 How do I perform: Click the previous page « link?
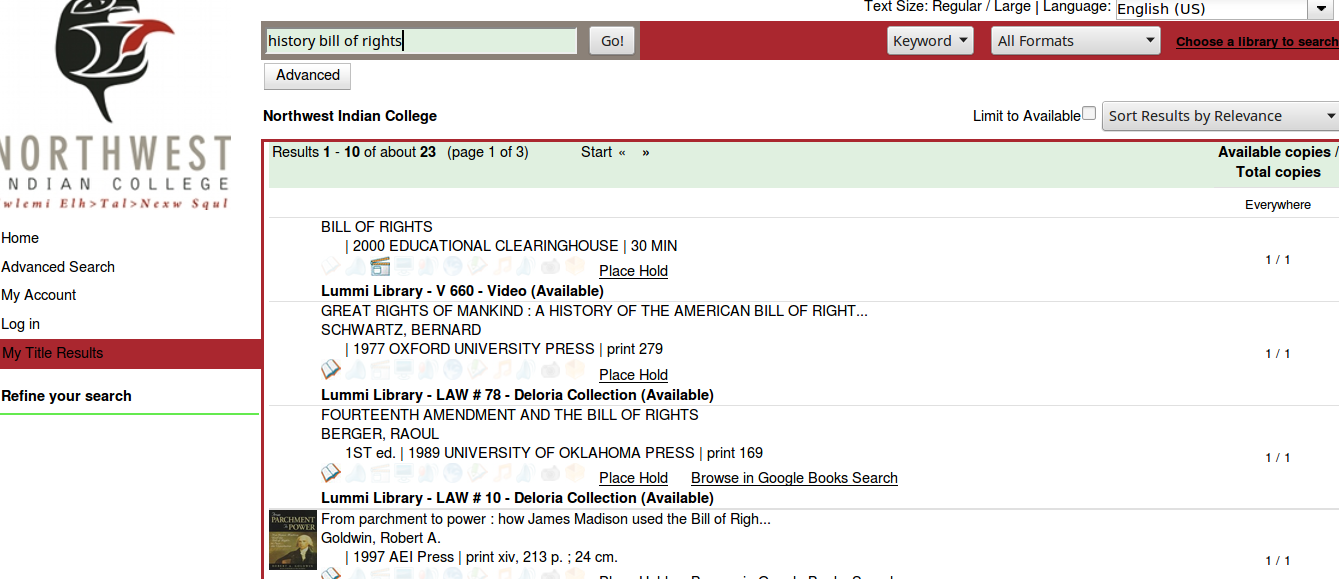pos(622,152)
